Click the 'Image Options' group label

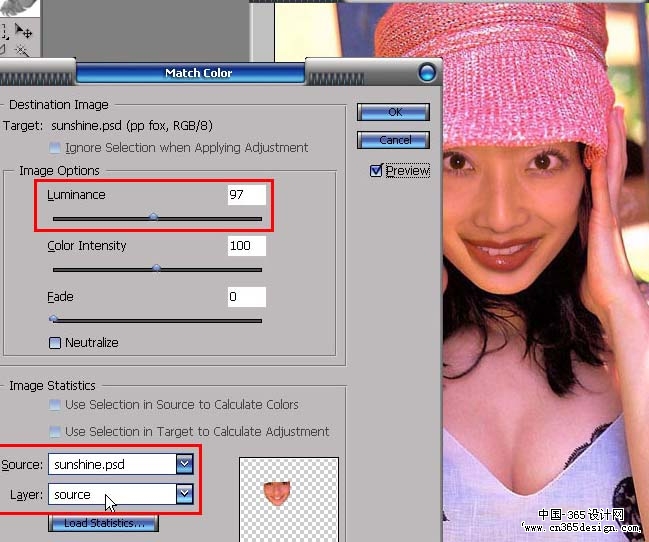(59, 171)
